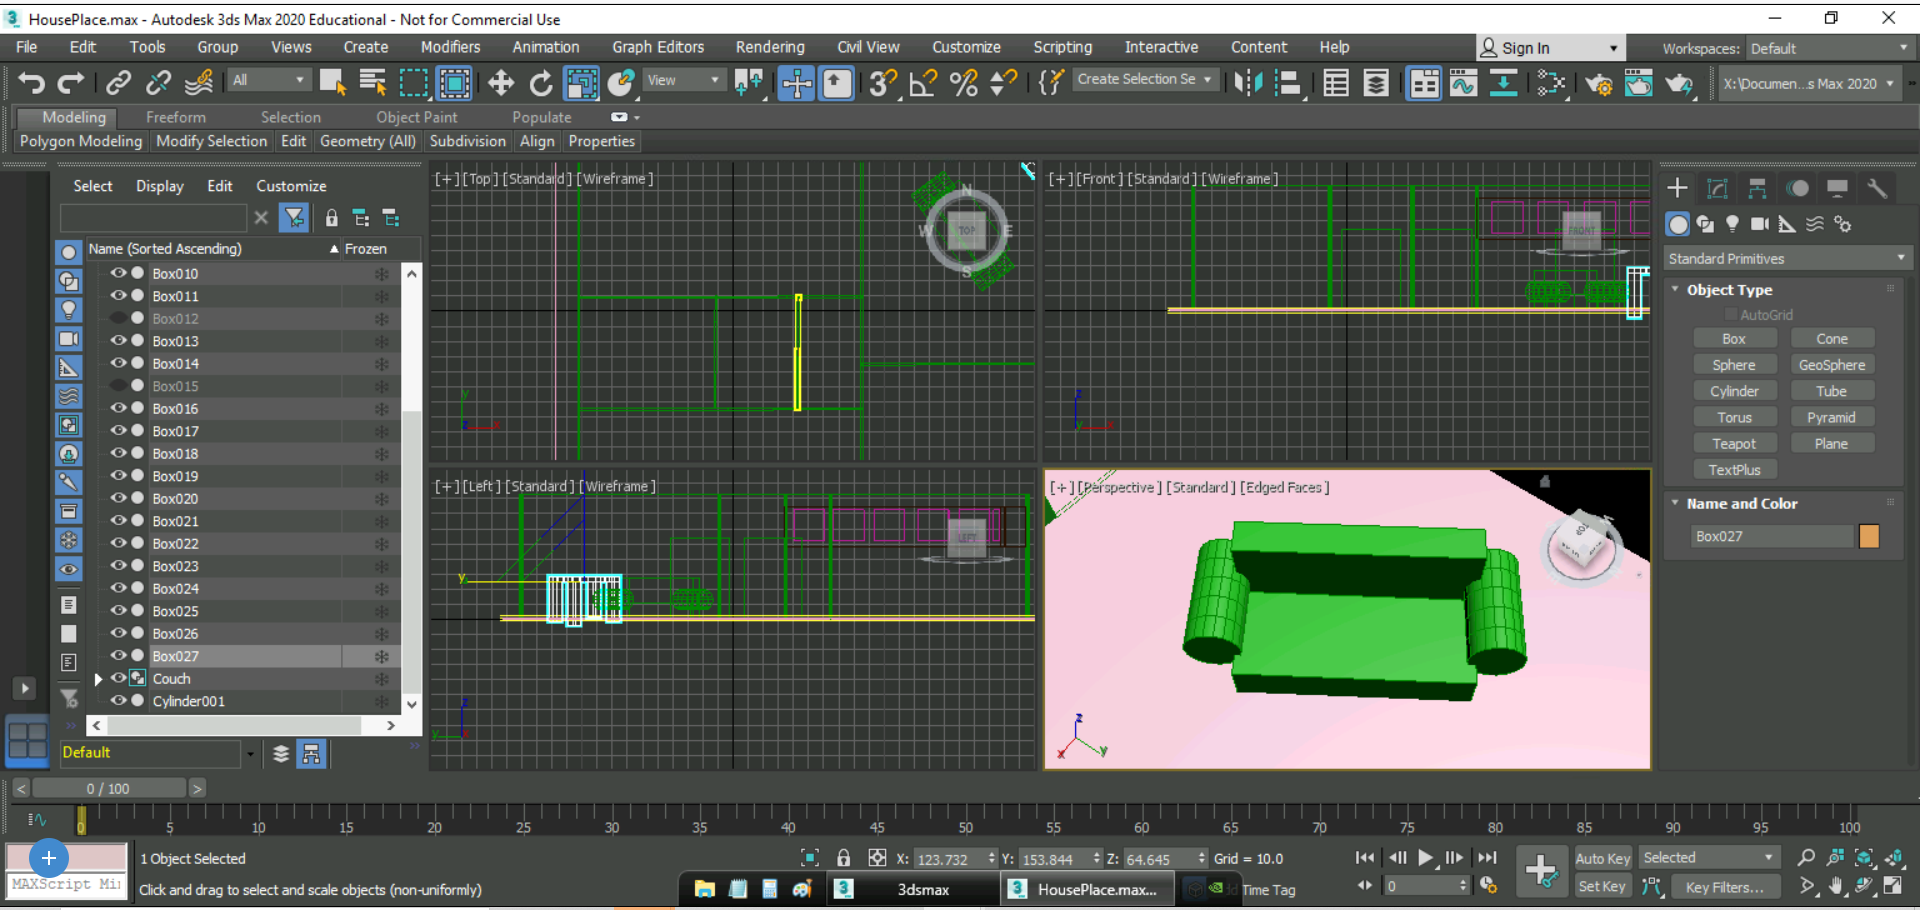
Task: Select the Select and Move tool
Action: click(501, 83)
